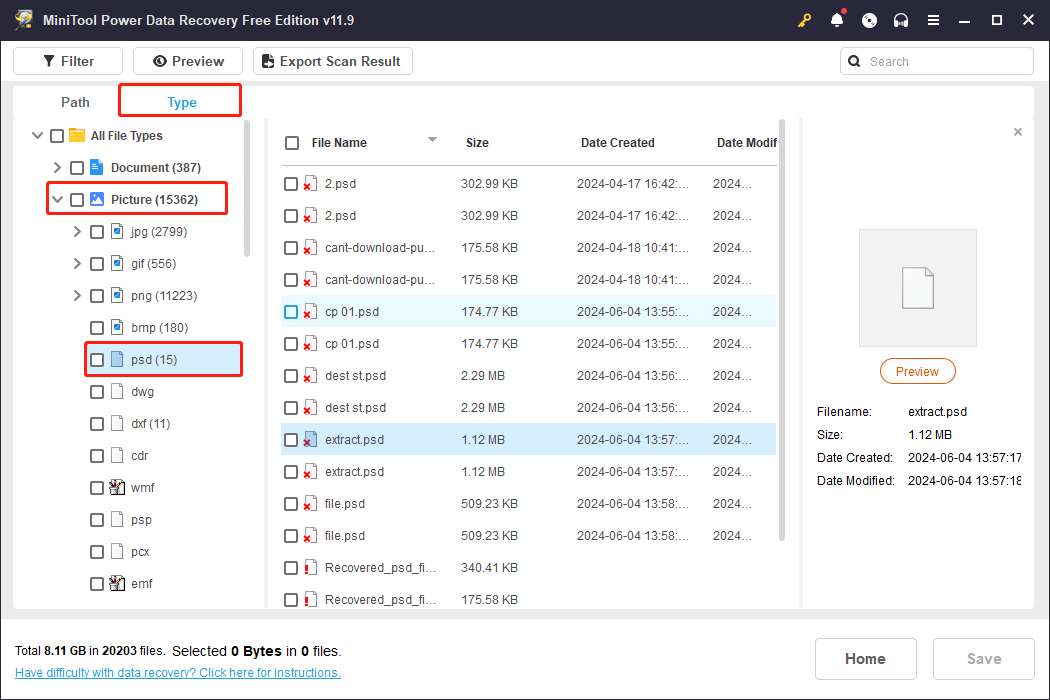
Task: Check the psd (15) checkbox
Action: [x=97, y=360]
